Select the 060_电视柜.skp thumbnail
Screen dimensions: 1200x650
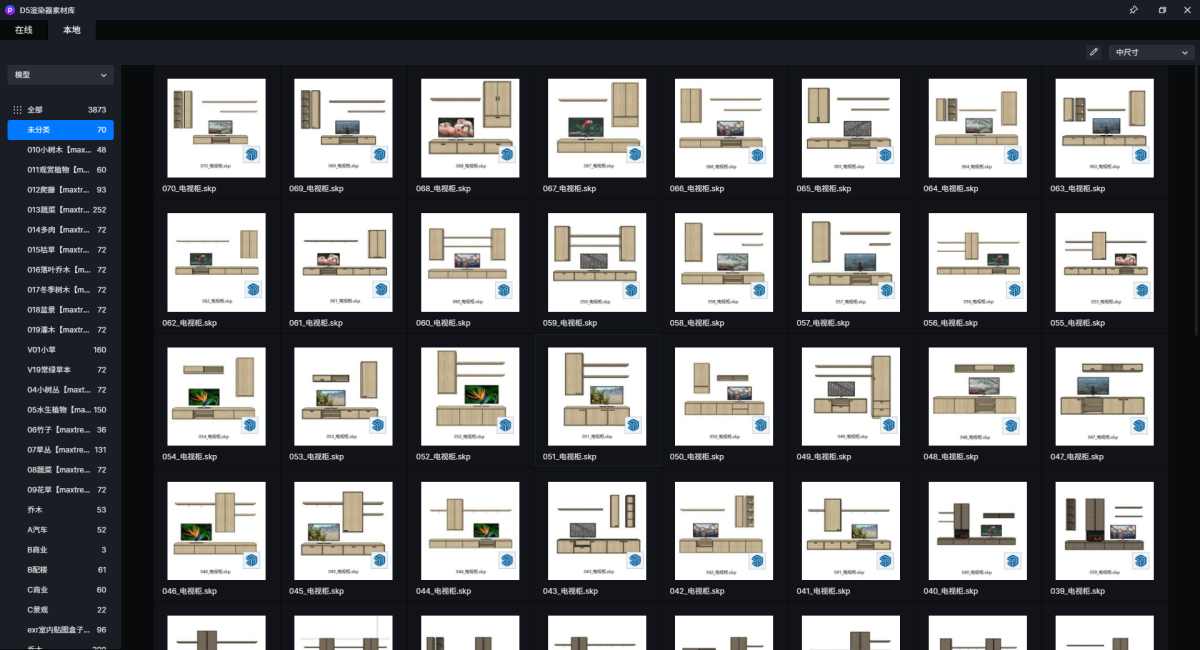[x=470, y=262]
